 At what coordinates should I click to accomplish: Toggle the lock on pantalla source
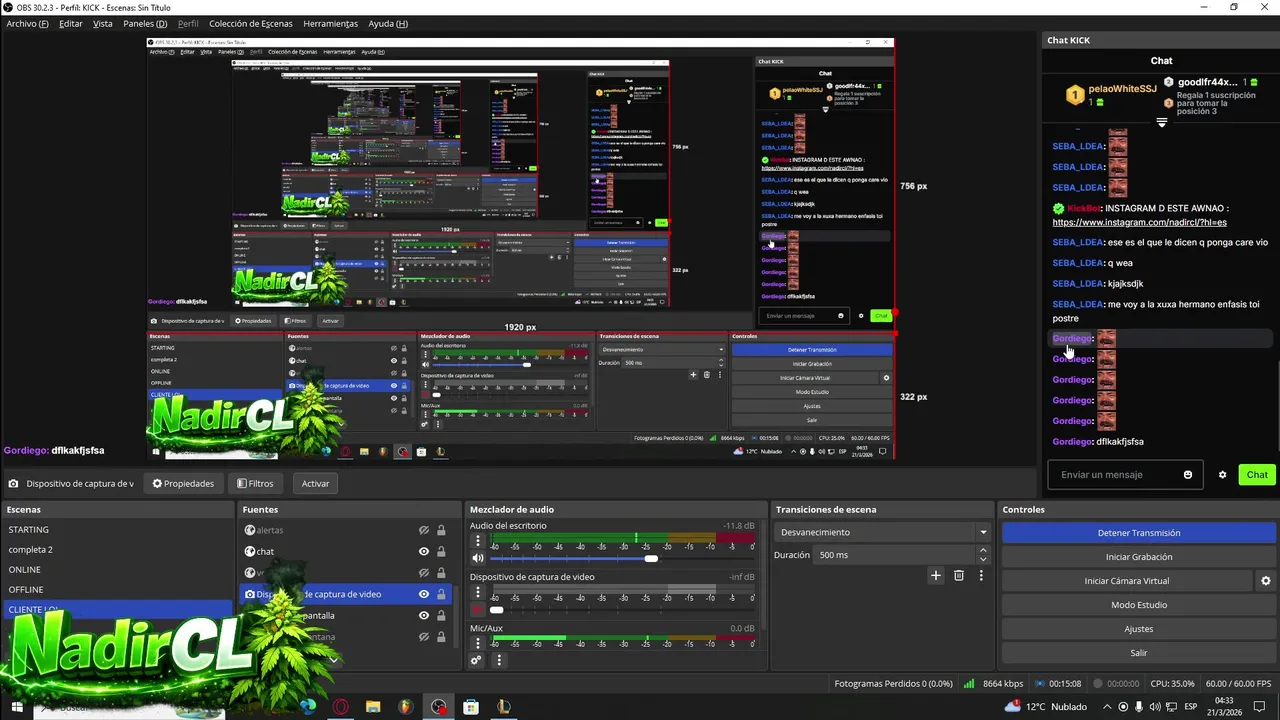[x=441, y=615]
